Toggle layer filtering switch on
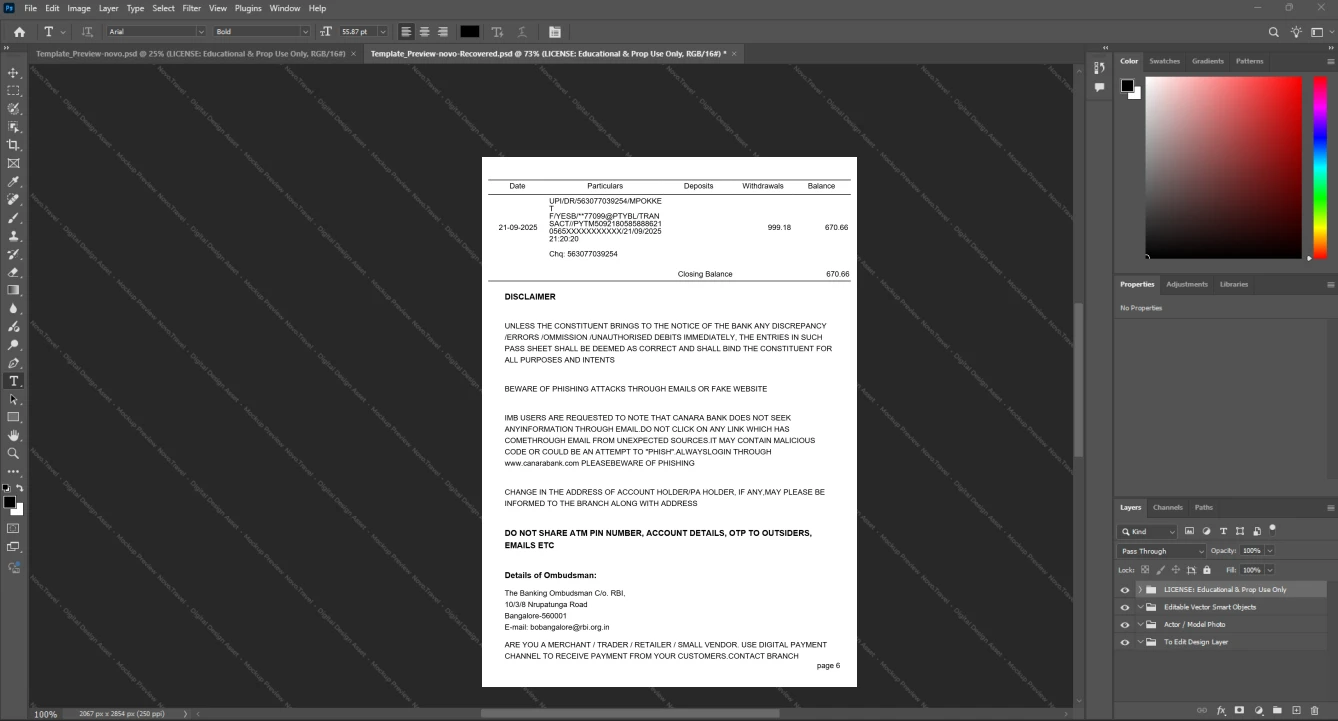The width and height of the screenshot is (1338, 721). [x=1272, y=529]
